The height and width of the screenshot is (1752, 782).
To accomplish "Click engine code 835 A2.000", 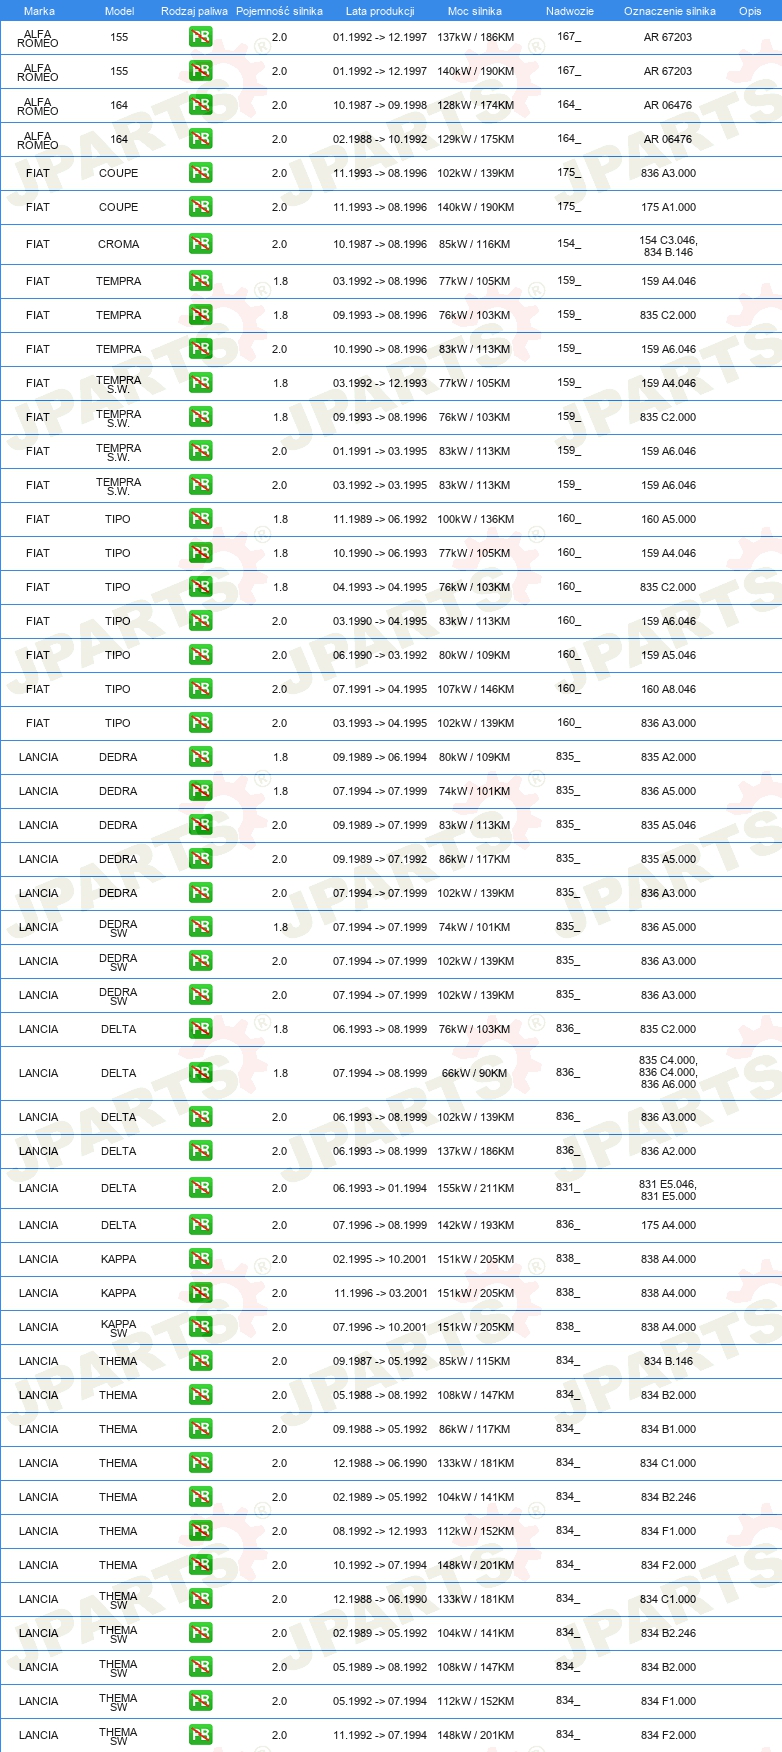I will (x=668, y=757).
